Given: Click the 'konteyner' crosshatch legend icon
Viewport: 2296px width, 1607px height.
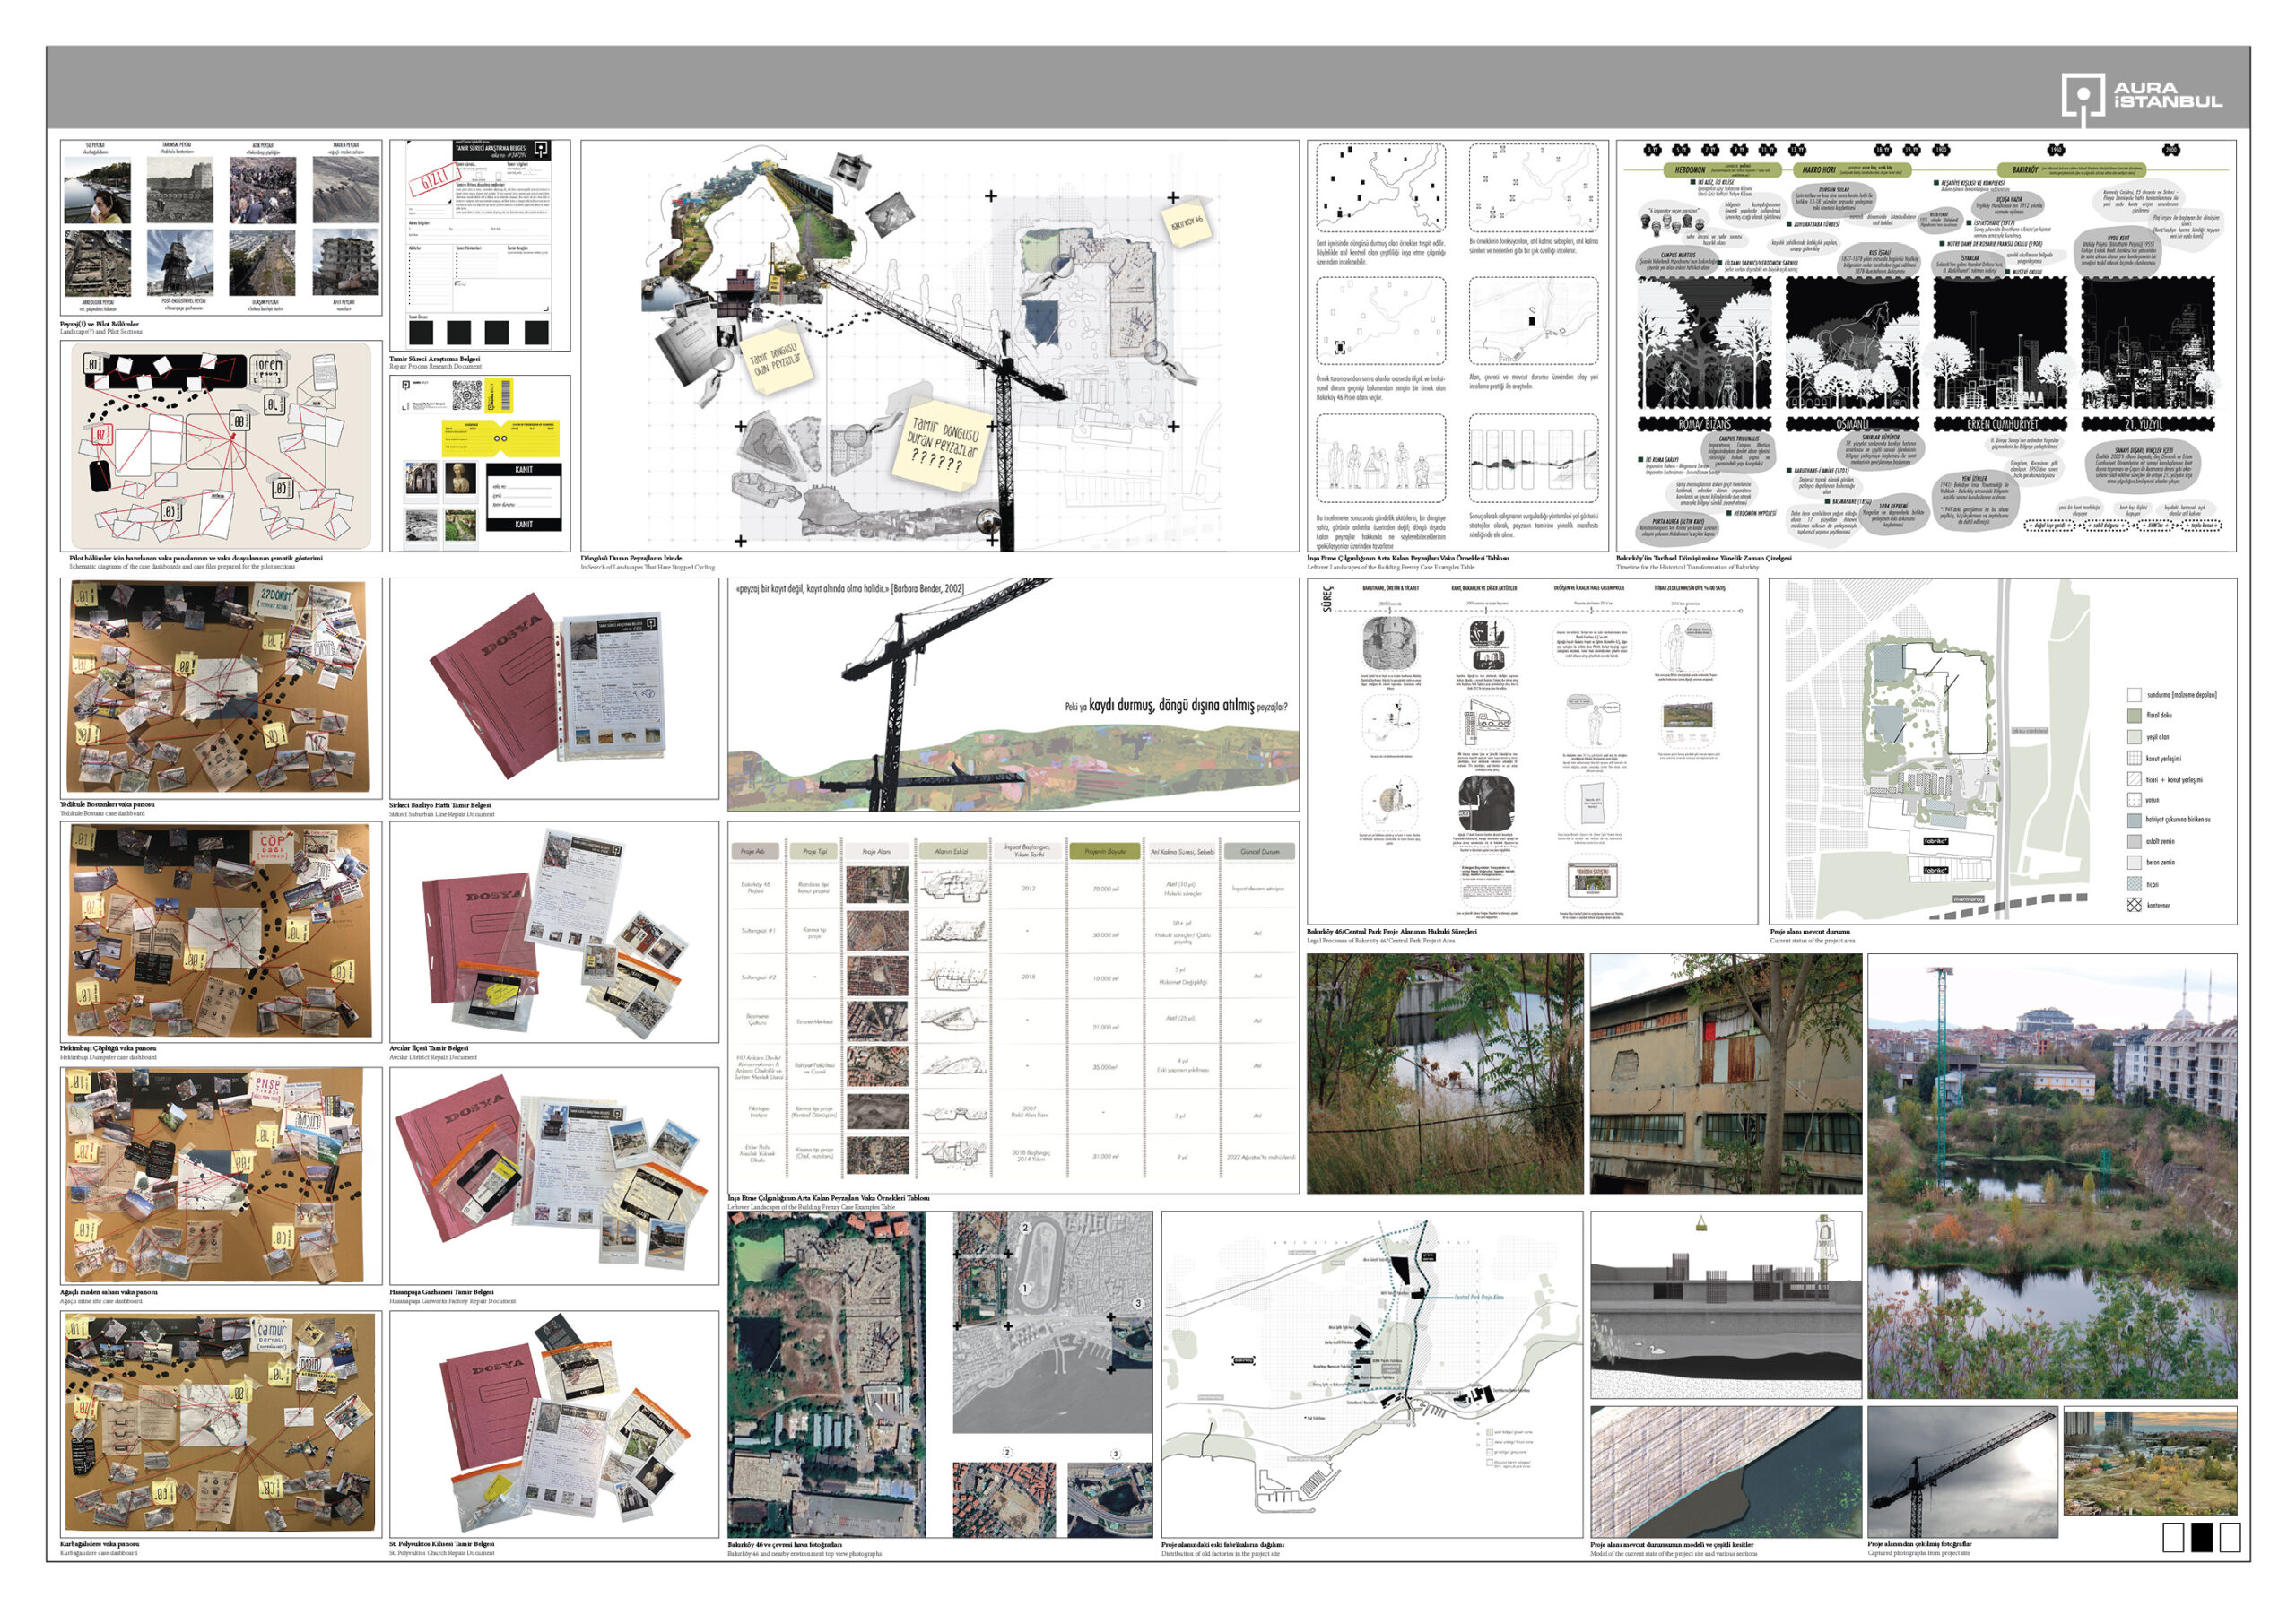Looking at the screenshot, I should click(2134, 905).
